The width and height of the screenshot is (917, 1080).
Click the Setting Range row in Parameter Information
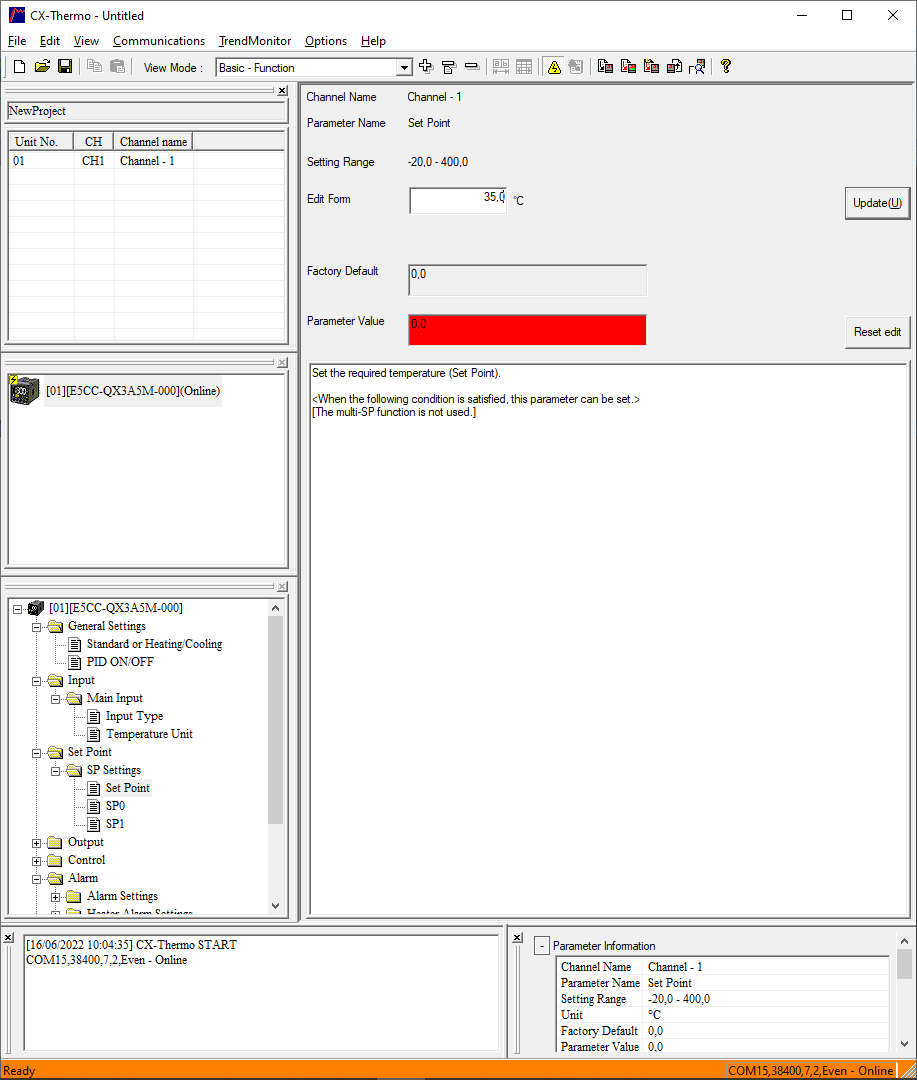click(722, 999)
